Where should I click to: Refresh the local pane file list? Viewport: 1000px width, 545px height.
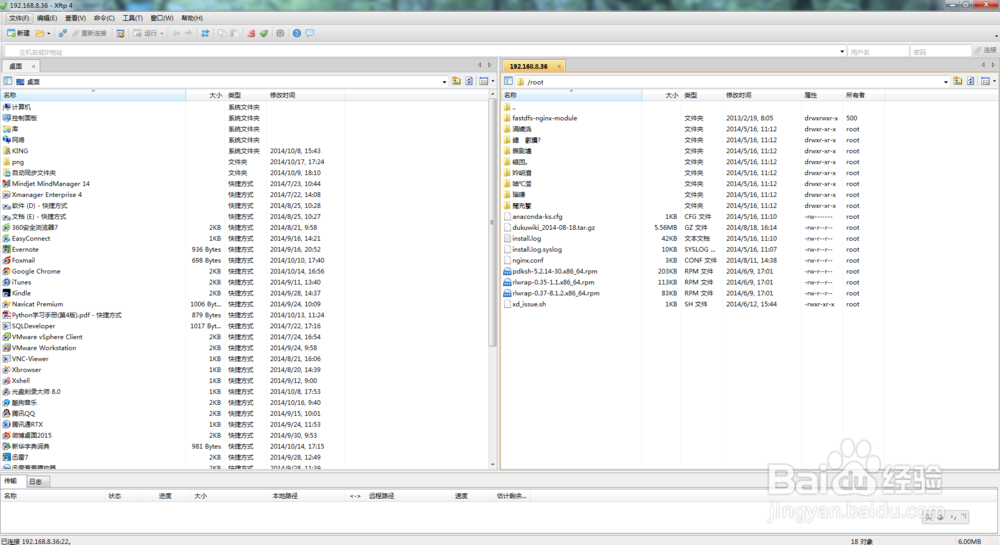(469, 81)
